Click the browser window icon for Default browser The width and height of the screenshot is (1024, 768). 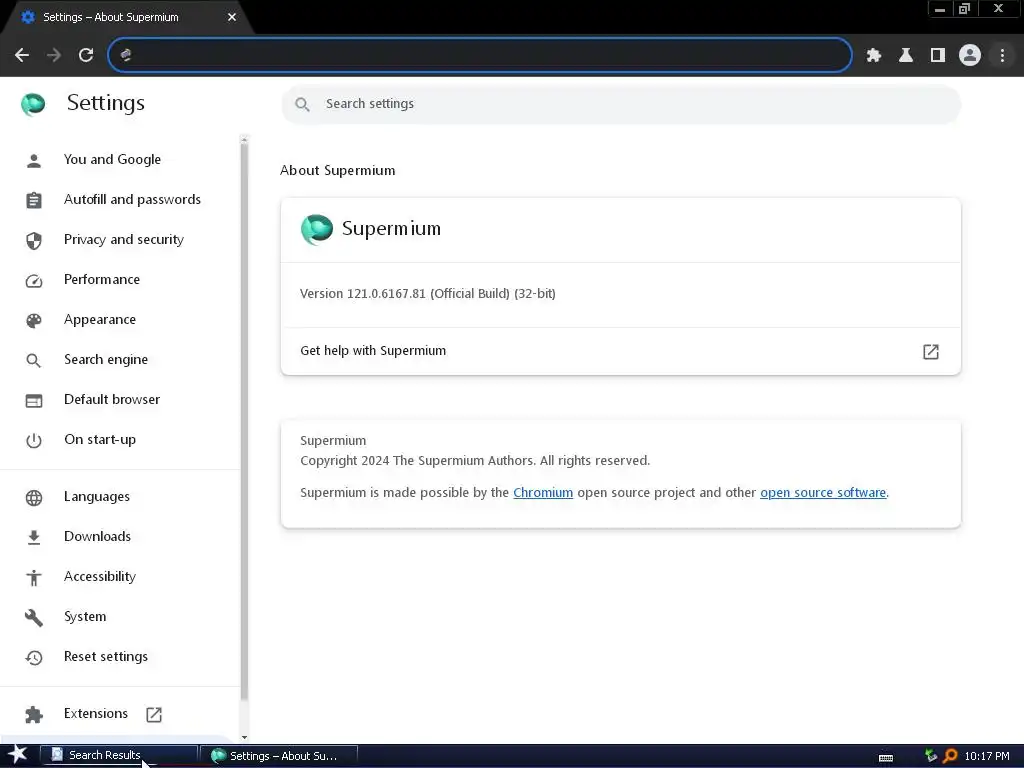(34, 401)
